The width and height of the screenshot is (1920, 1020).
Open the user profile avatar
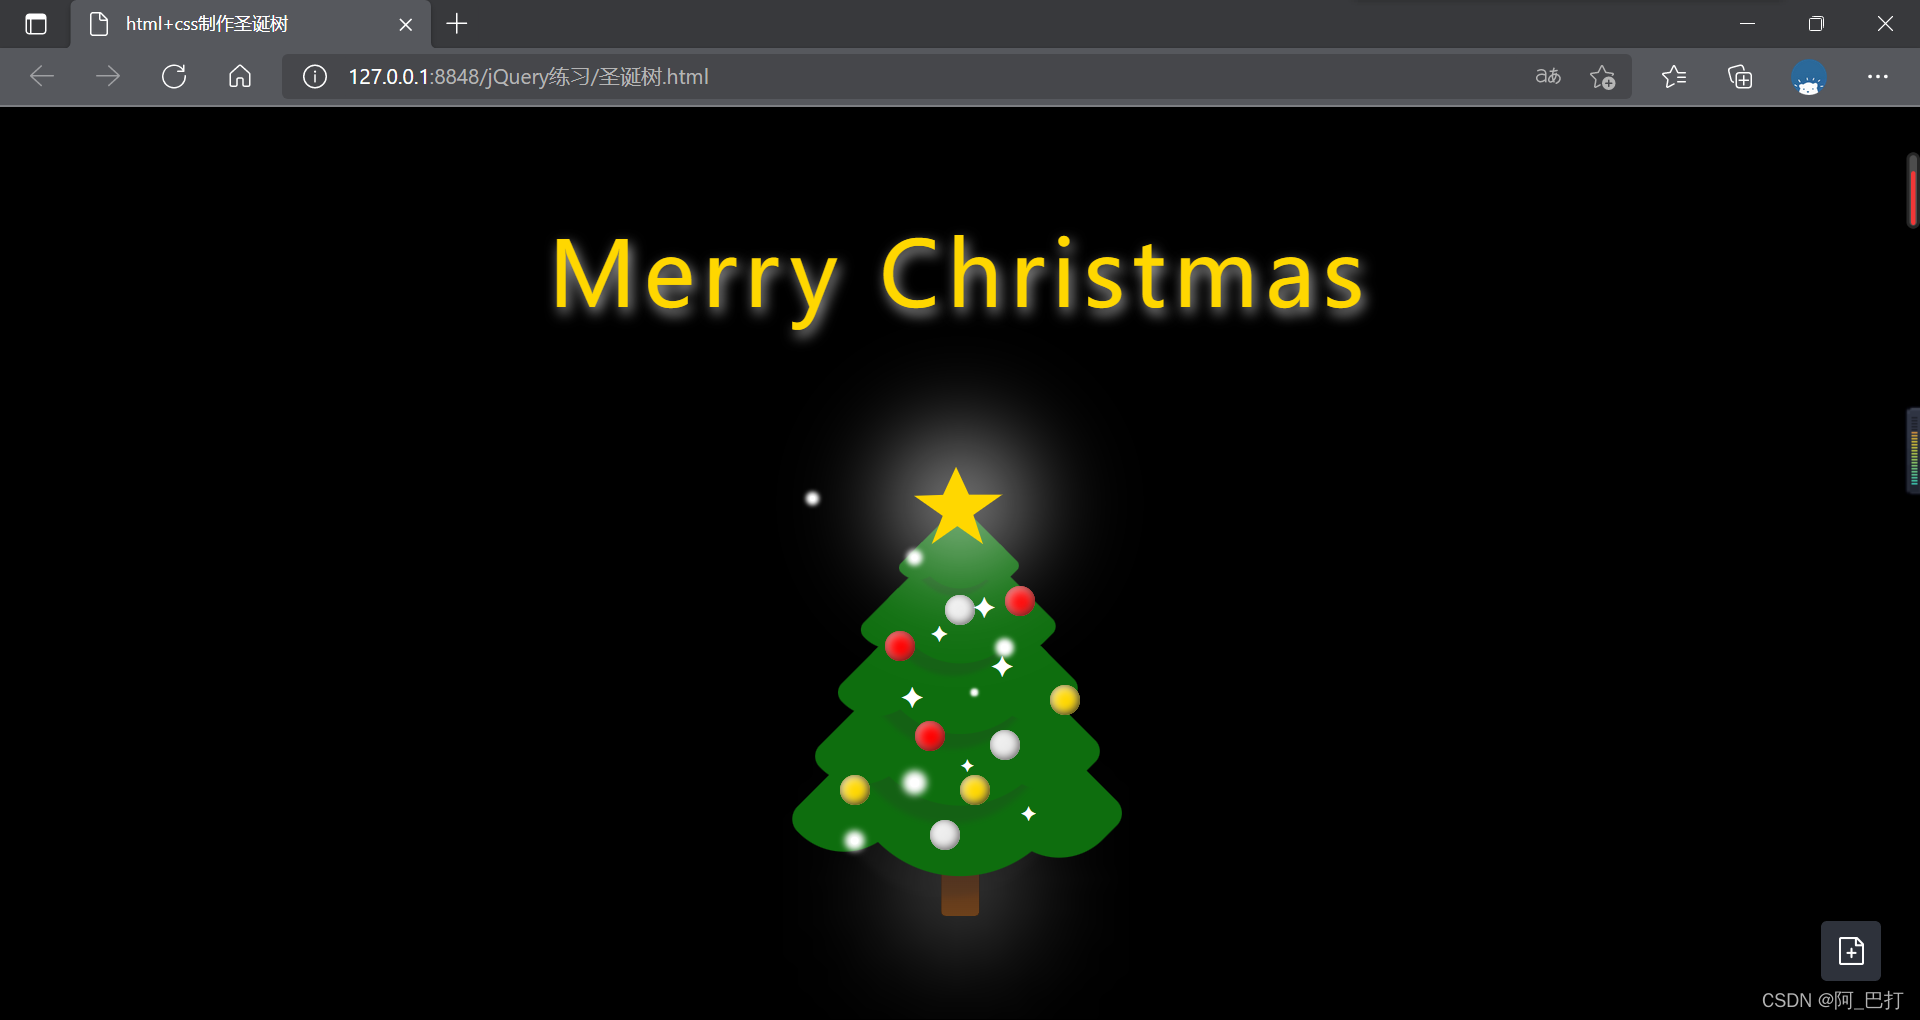1808,77
